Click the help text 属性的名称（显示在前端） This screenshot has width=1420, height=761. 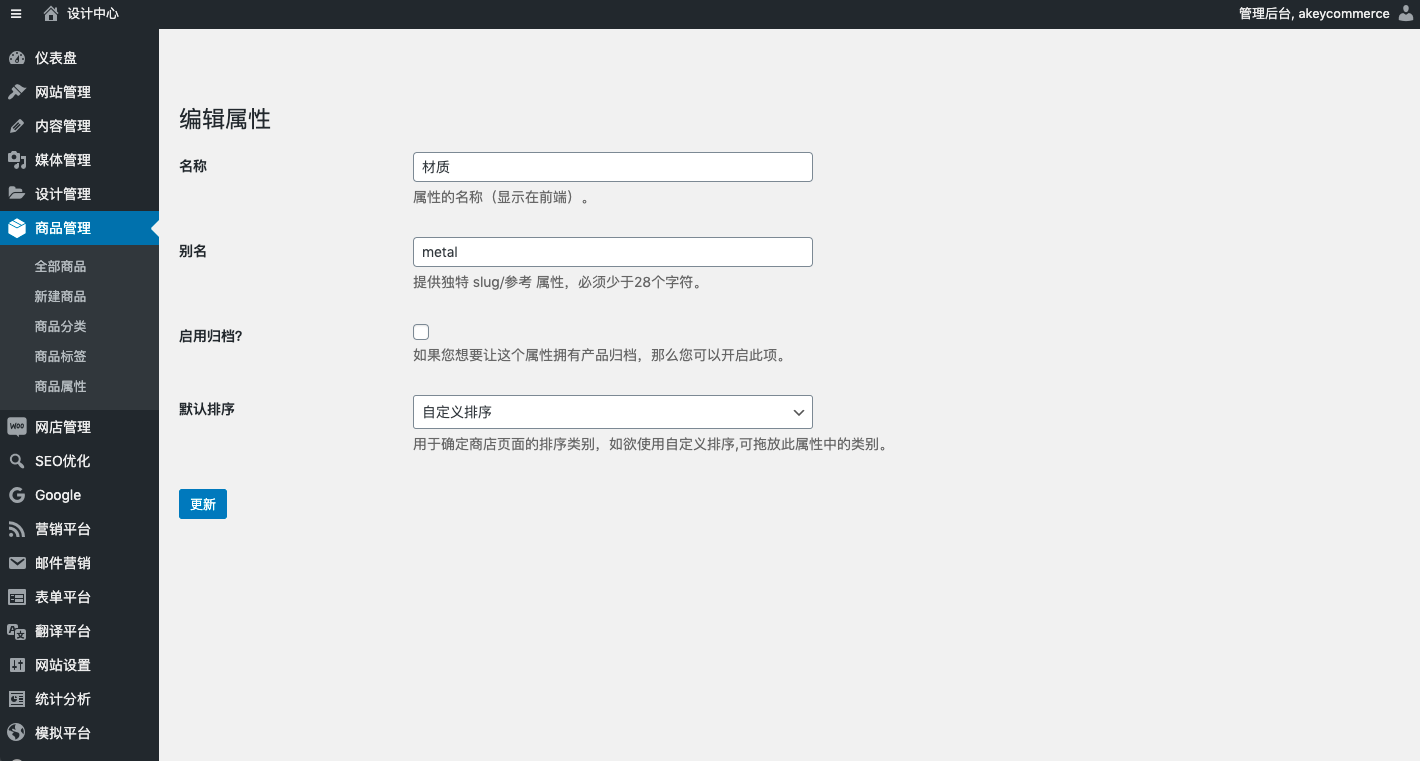tap(501, 197)
